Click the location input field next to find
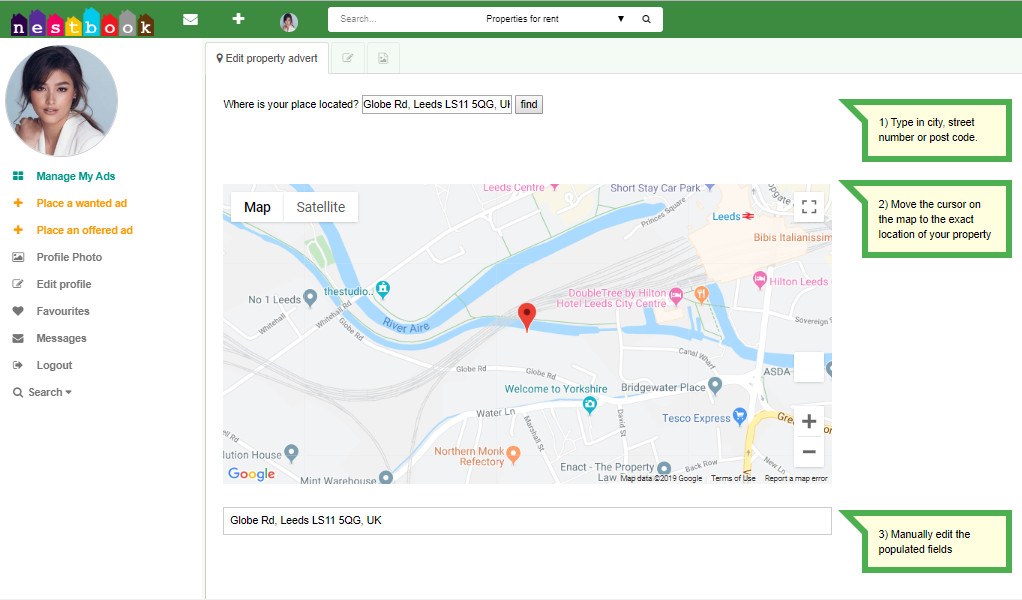The width and height of the screenshot is (1022, 600). pos(436,104)
